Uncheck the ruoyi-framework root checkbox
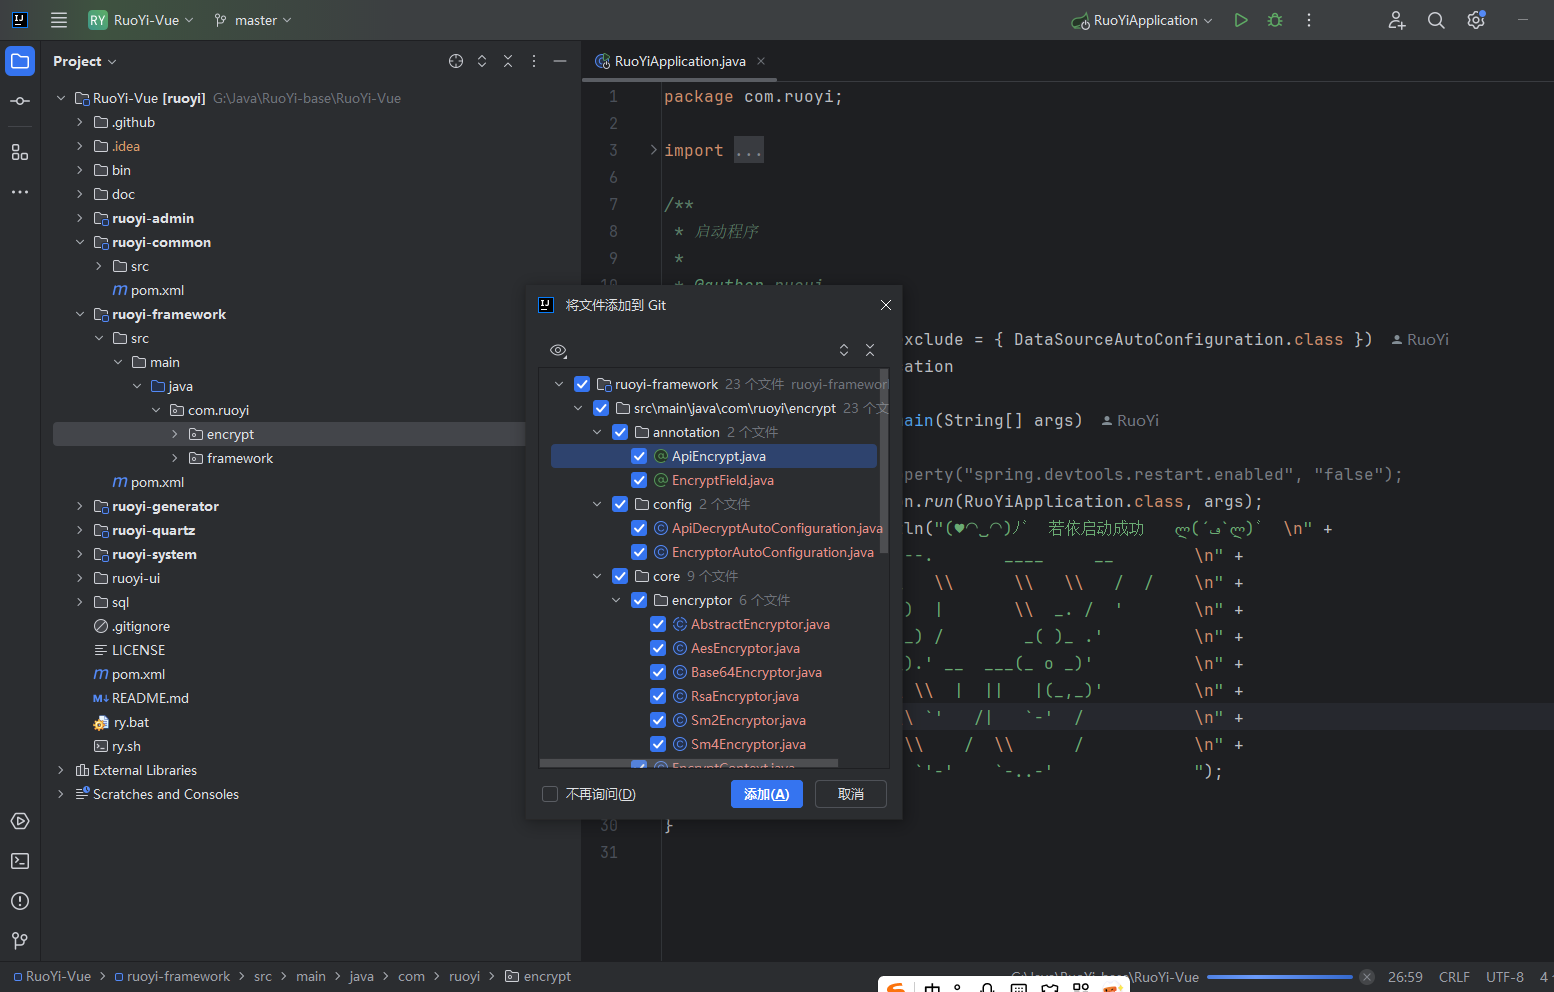This screenshot has height=992, width=1554. pos(582,384)
